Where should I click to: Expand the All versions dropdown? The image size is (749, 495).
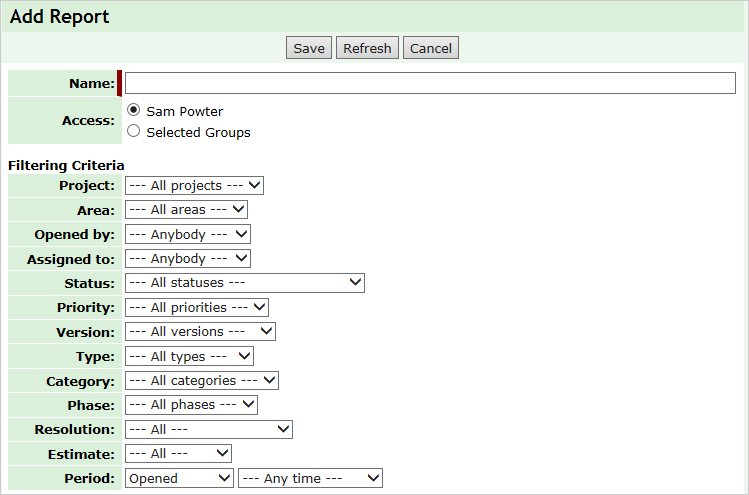pos(200,332)
